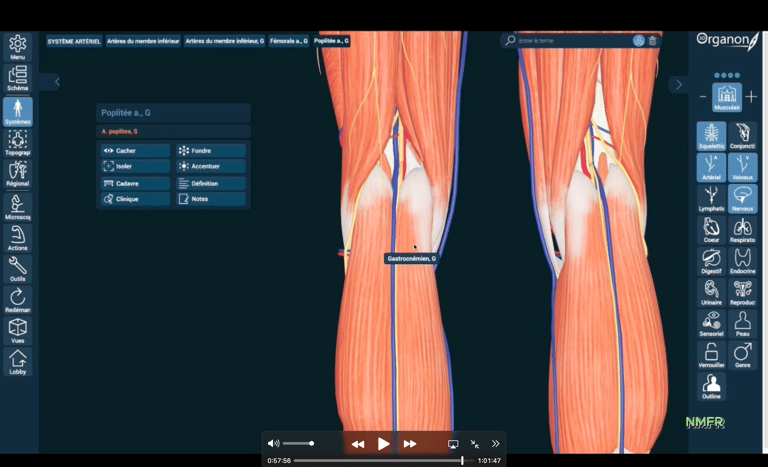Toggle the Artériel system layer

pyautogui.click(x=711, y=168)
